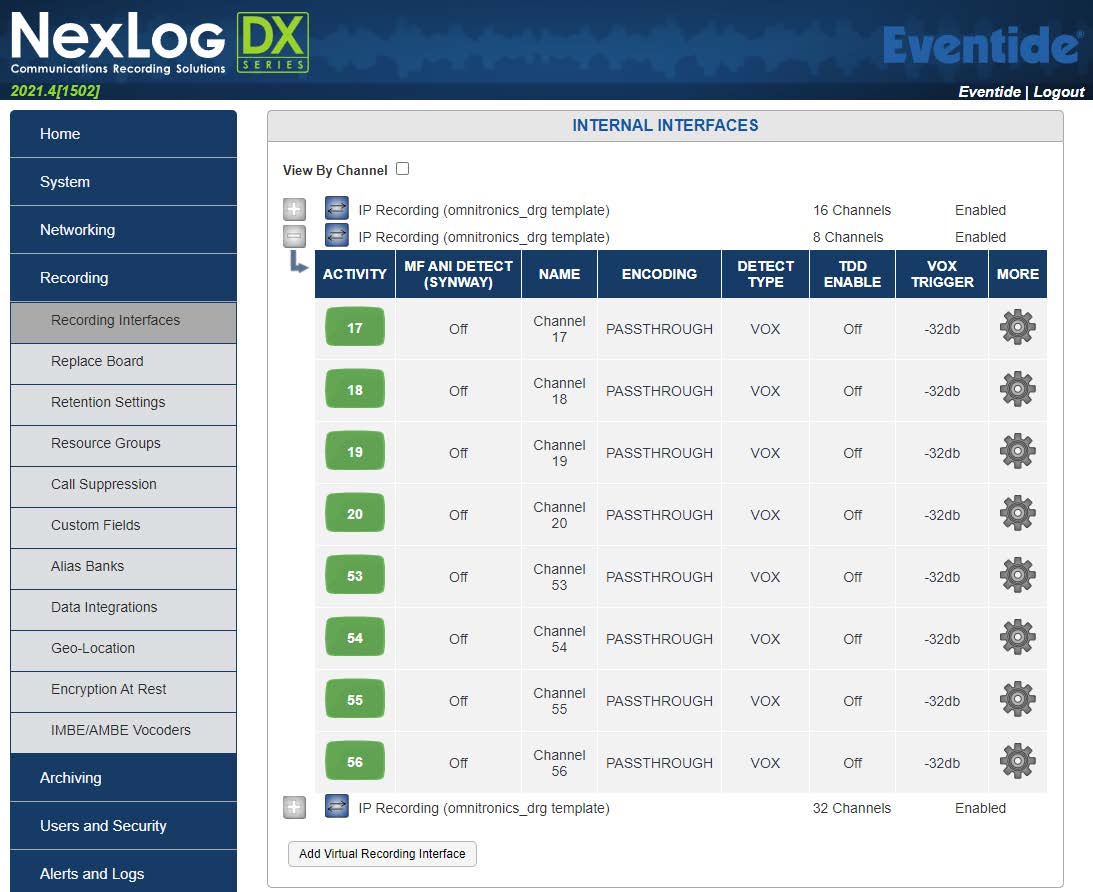This screenshot has height=892, width=1093.
Task: Expand the 16 Channels IP Recording interface
Action: click(294, 210)
